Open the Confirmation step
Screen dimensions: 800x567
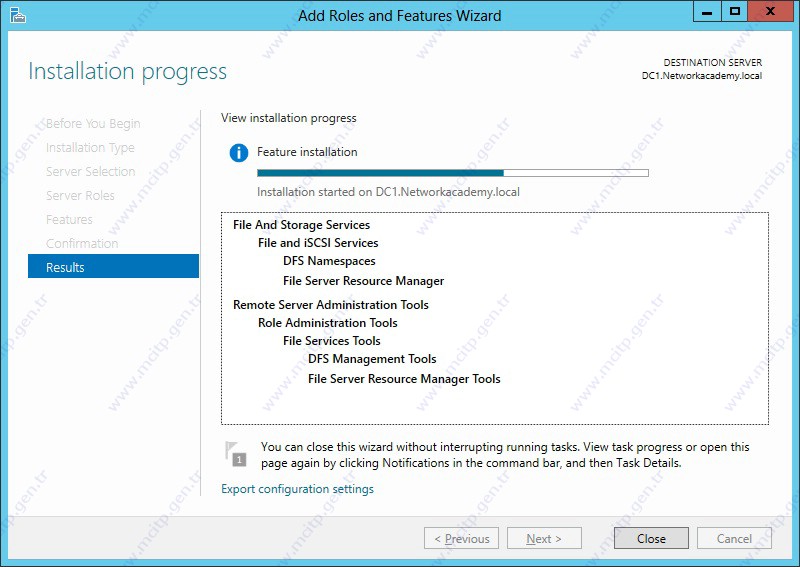[82, 243]
